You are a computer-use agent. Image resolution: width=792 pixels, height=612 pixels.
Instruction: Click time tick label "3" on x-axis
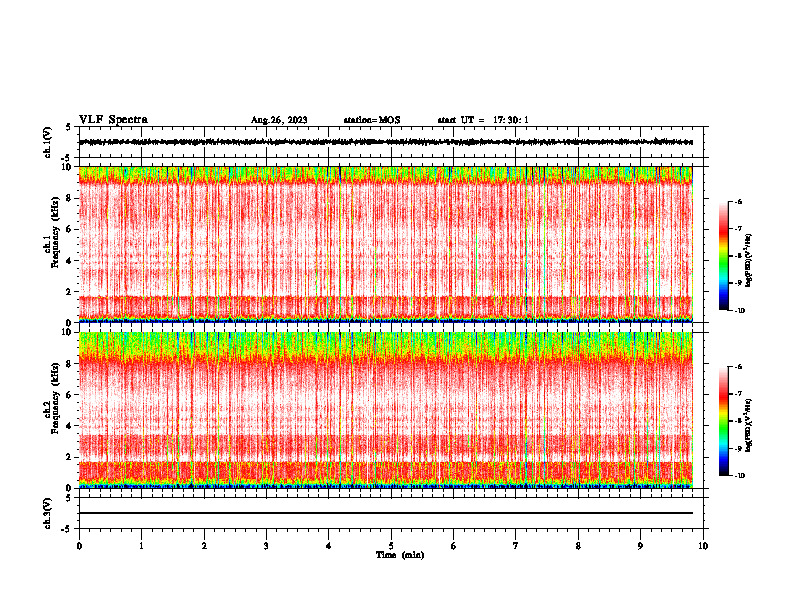point(266,546)
